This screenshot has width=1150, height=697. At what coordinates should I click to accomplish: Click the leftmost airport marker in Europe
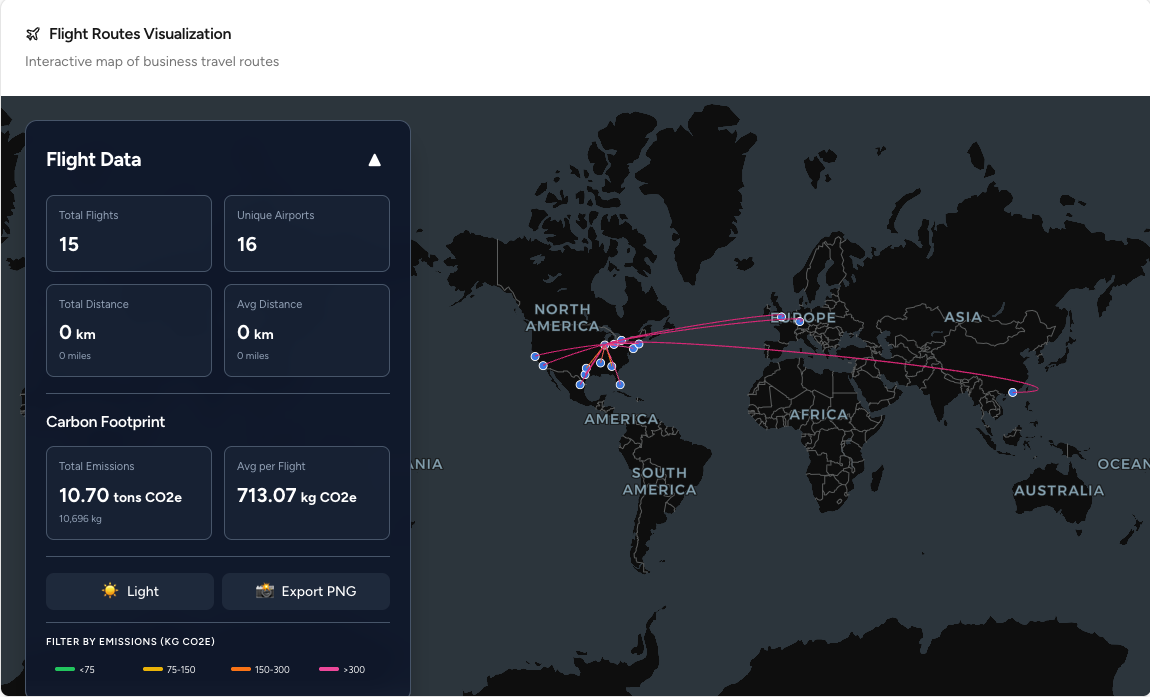(x=781, y=316)
